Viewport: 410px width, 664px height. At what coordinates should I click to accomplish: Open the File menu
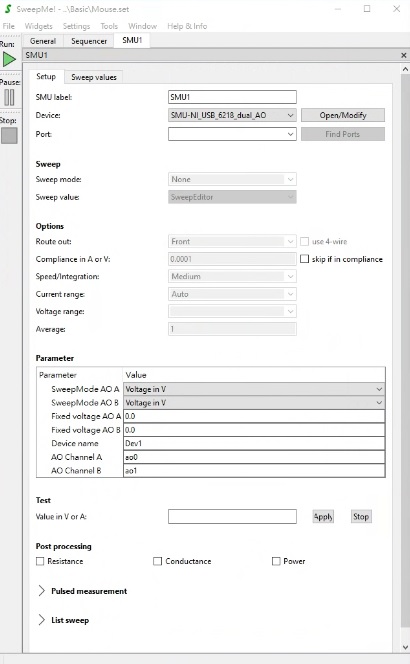[x=8, y=26]
